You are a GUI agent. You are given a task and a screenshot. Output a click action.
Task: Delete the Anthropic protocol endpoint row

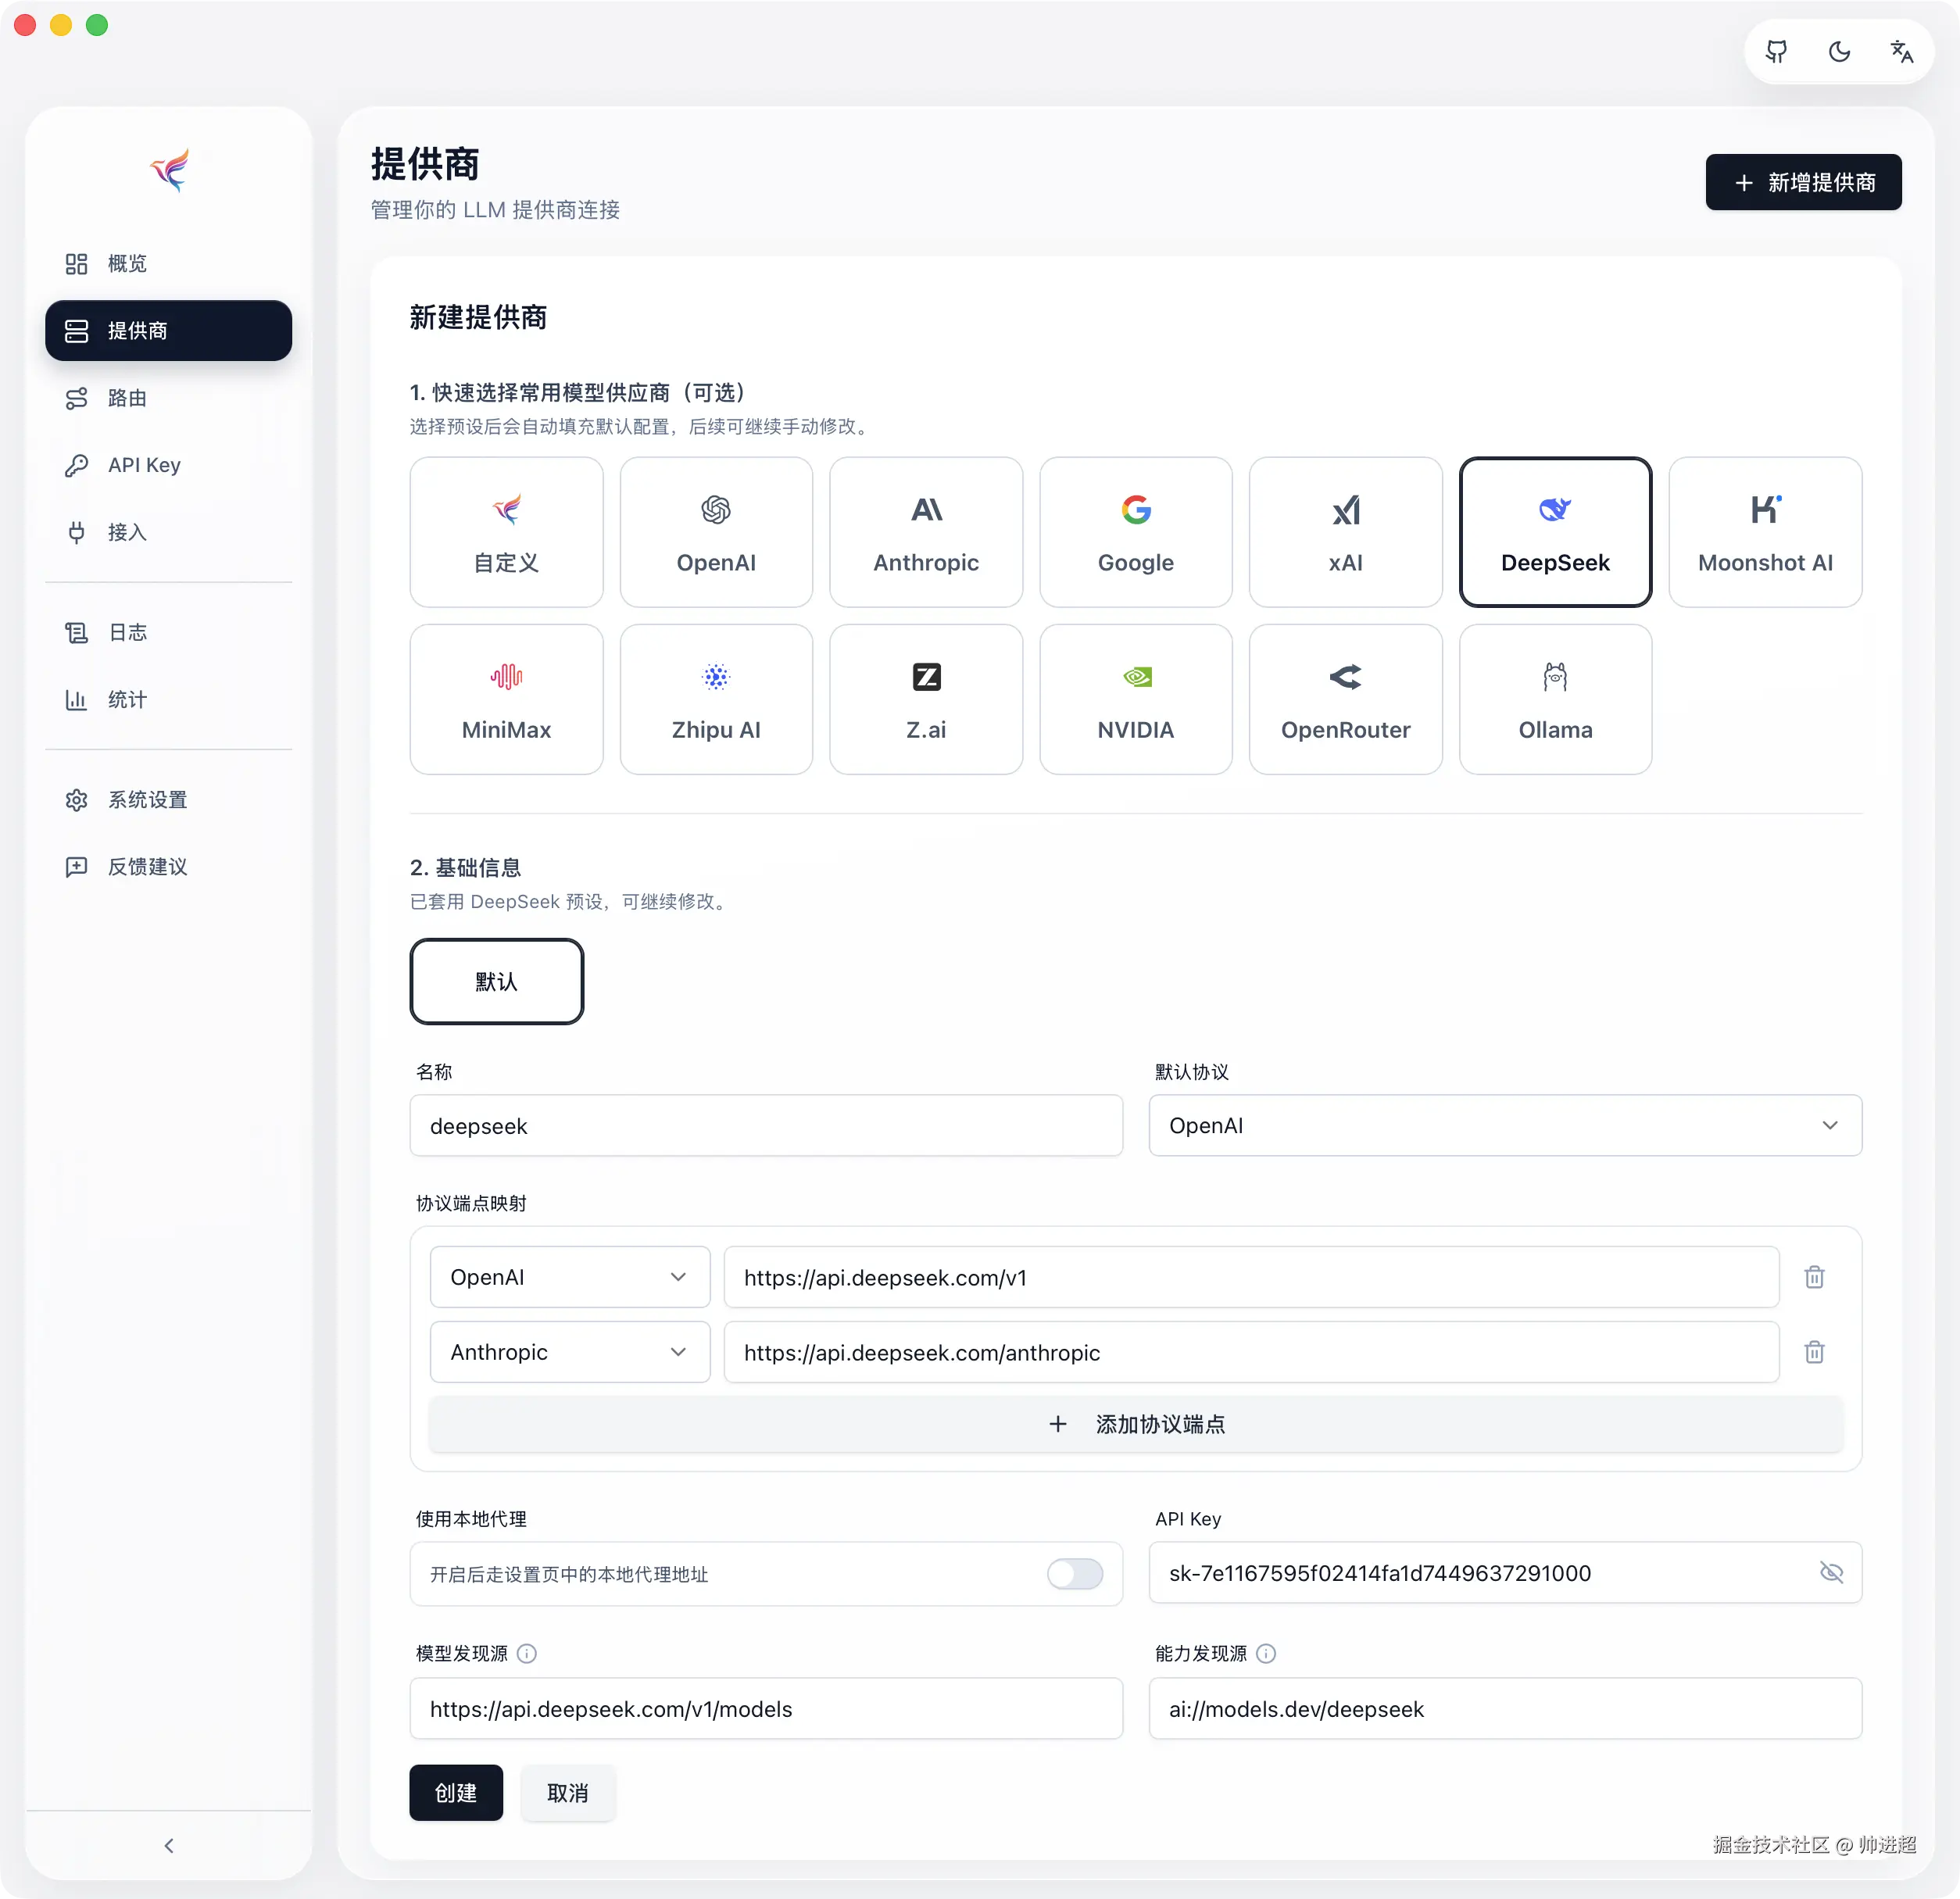pos(1814,1352)
